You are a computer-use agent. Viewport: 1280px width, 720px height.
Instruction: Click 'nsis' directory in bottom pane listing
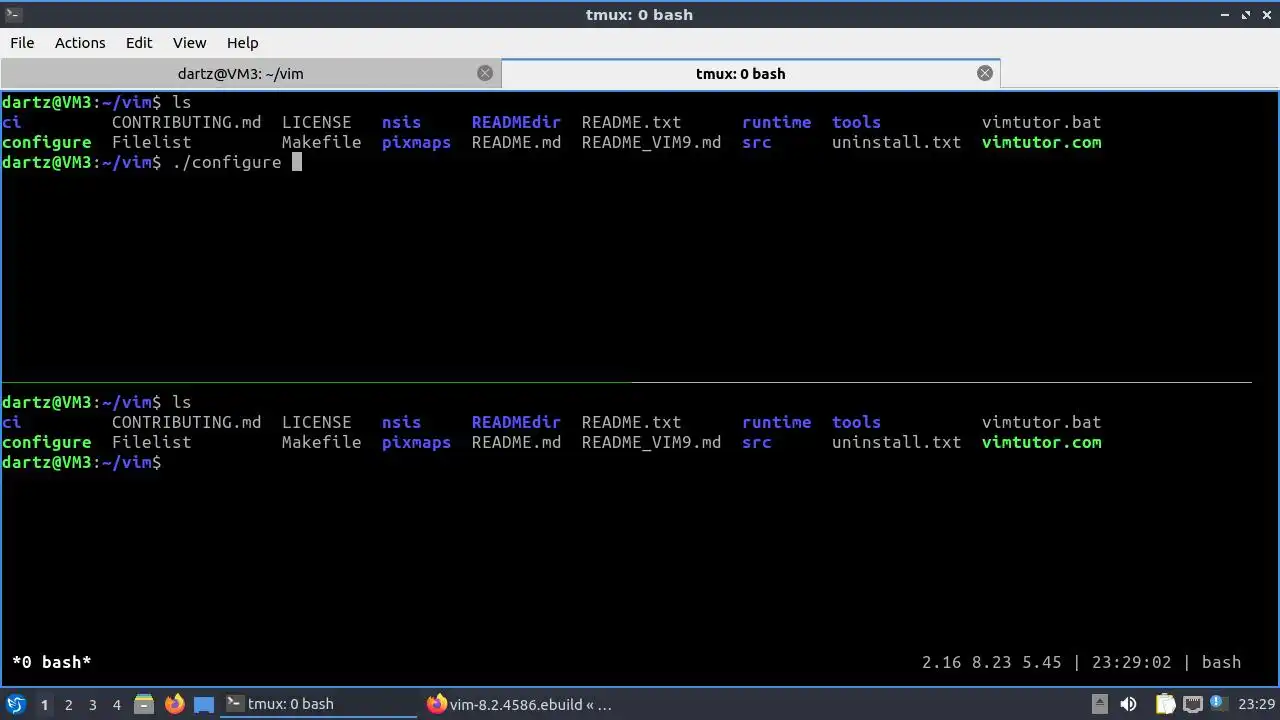click(401, 422)
